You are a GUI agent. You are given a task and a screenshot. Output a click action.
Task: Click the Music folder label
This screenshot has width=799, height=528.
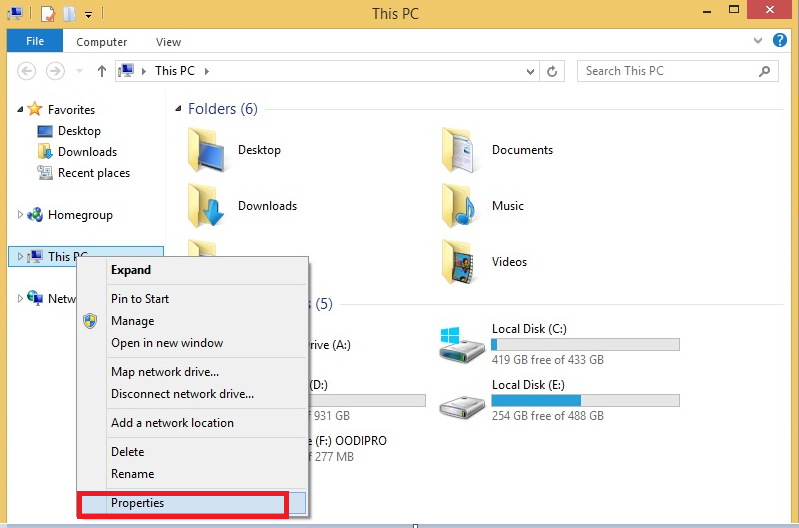point(508,206)
